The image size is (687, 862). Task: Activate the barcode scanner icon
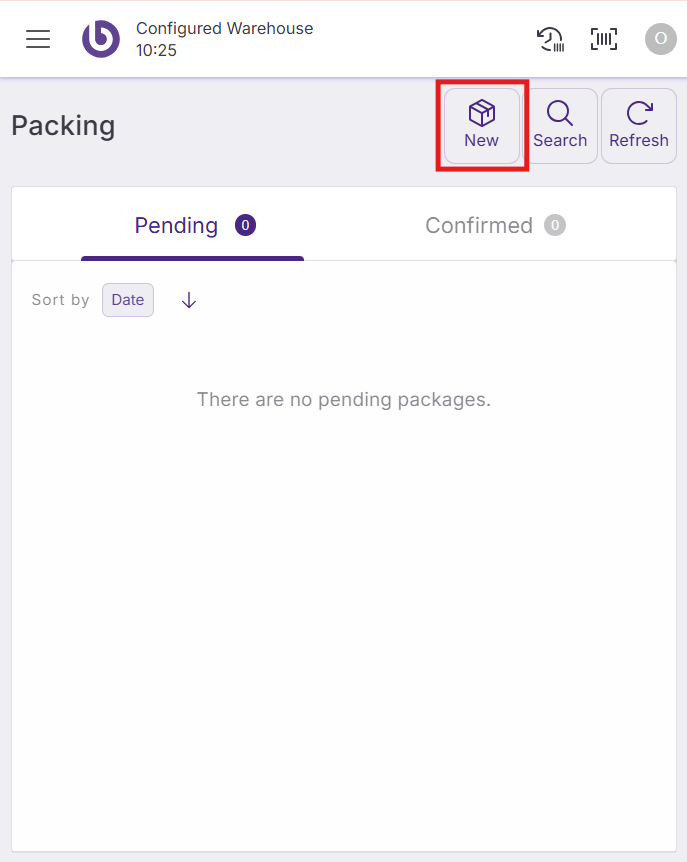[604, 39]
